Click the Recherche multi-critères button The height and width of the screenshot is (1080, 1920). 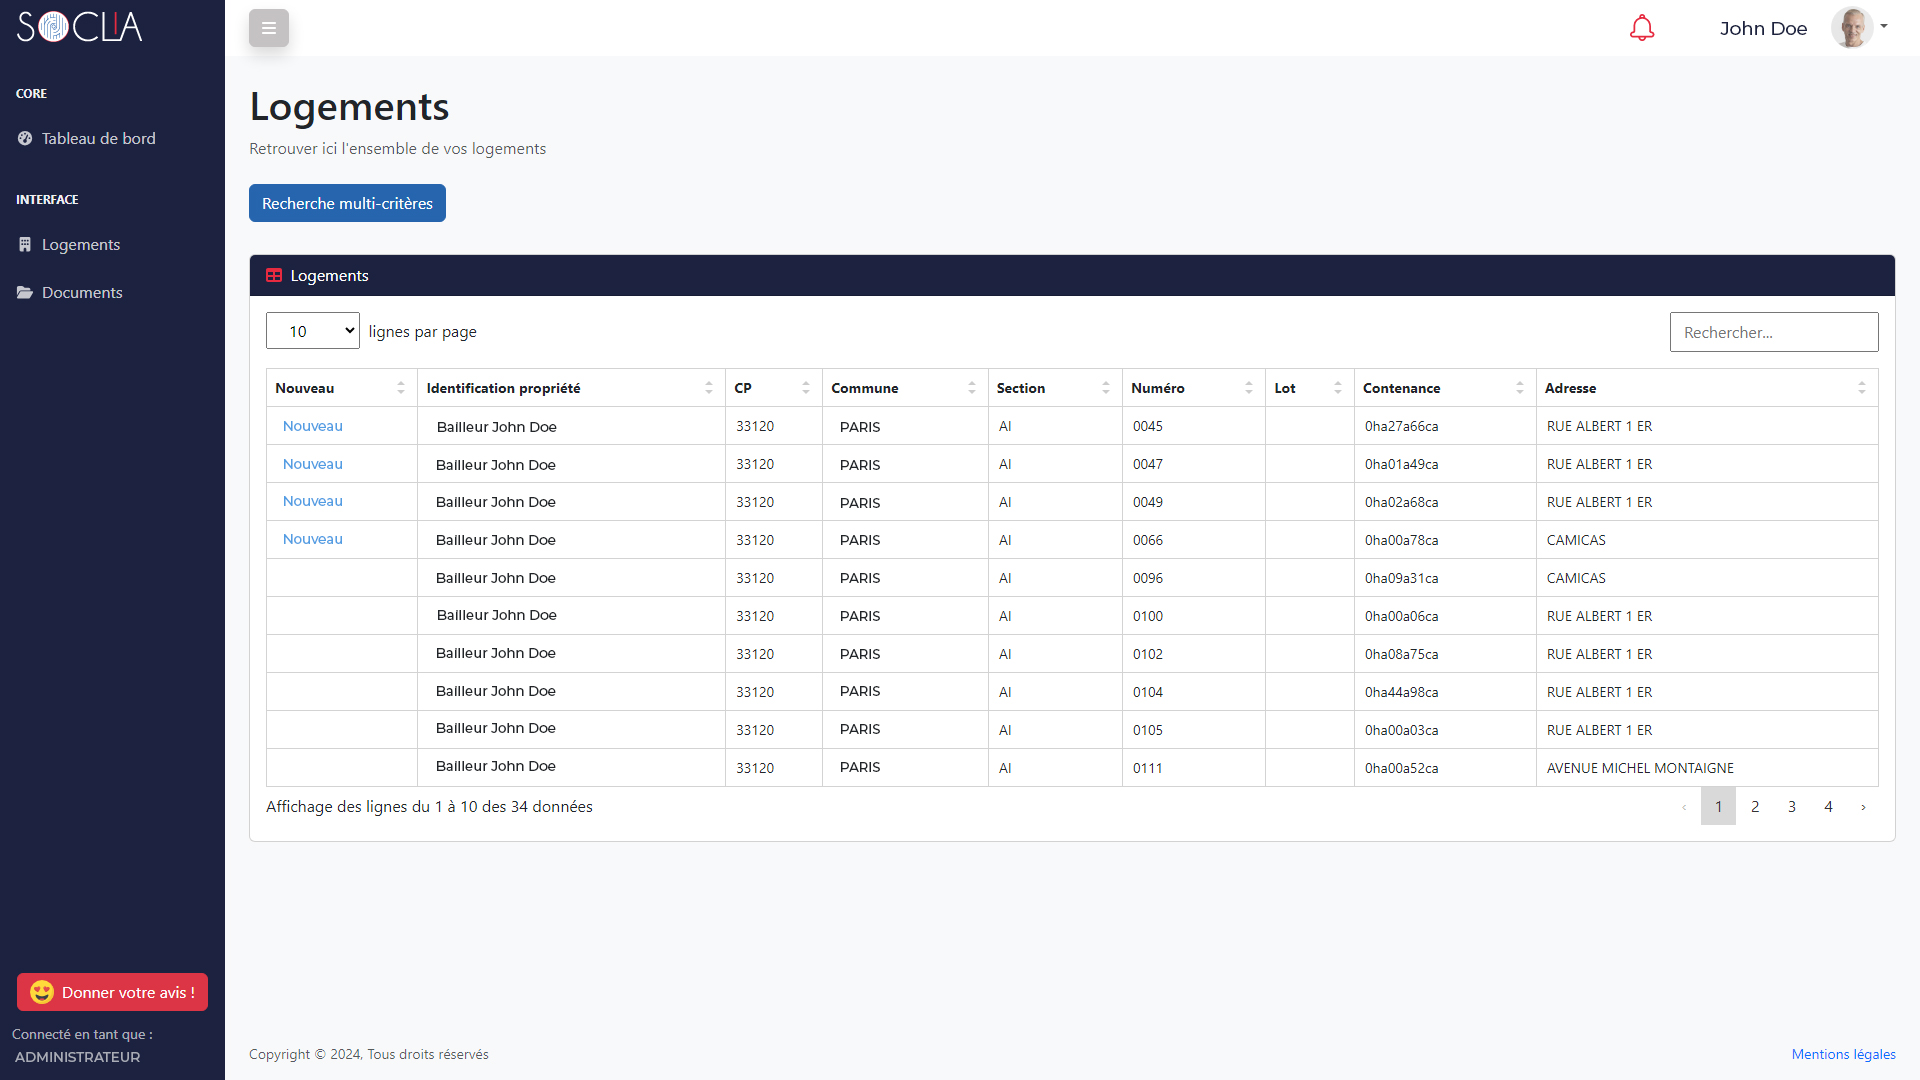[347, 203]
